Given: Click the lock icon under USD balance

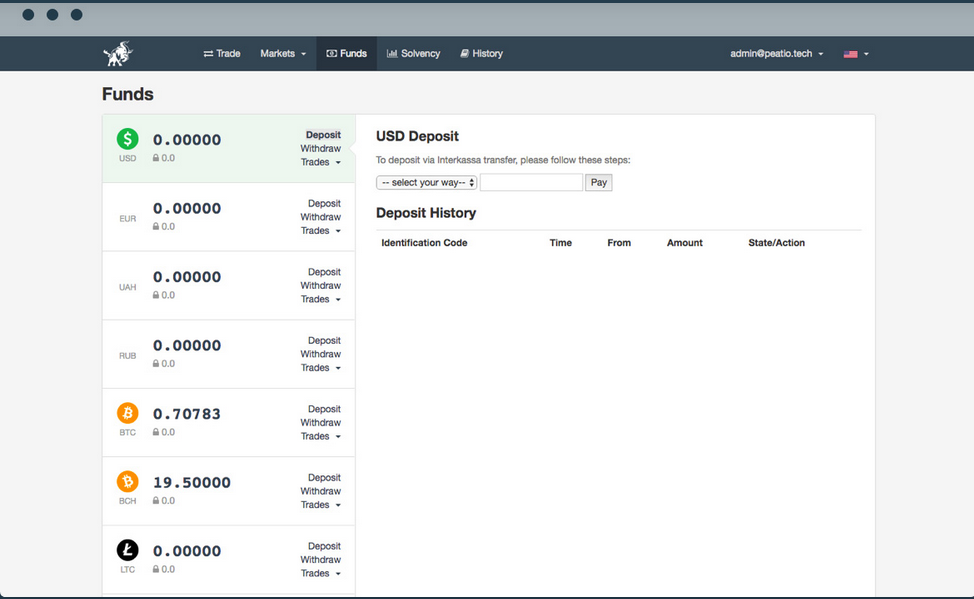Looking at the screenshot, I should tap(156, 158).
